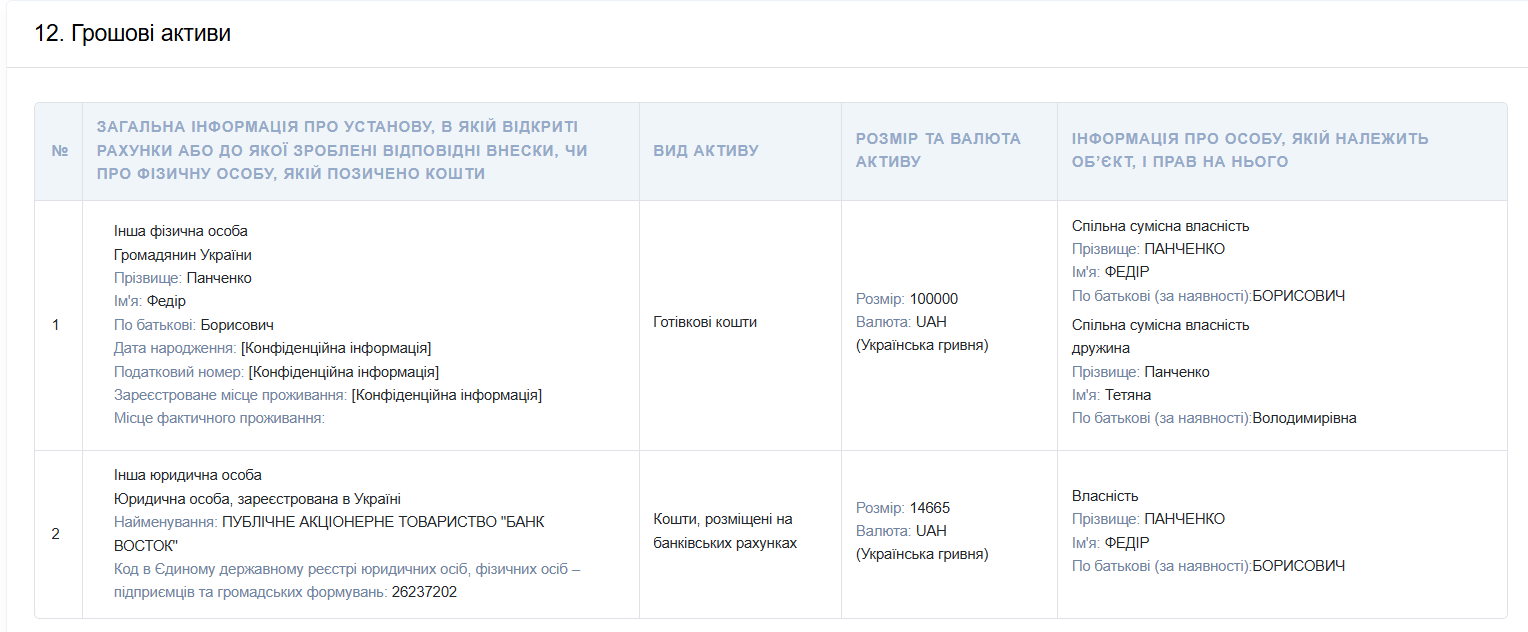Select the first name "Тетяна"

point(1128,395)
